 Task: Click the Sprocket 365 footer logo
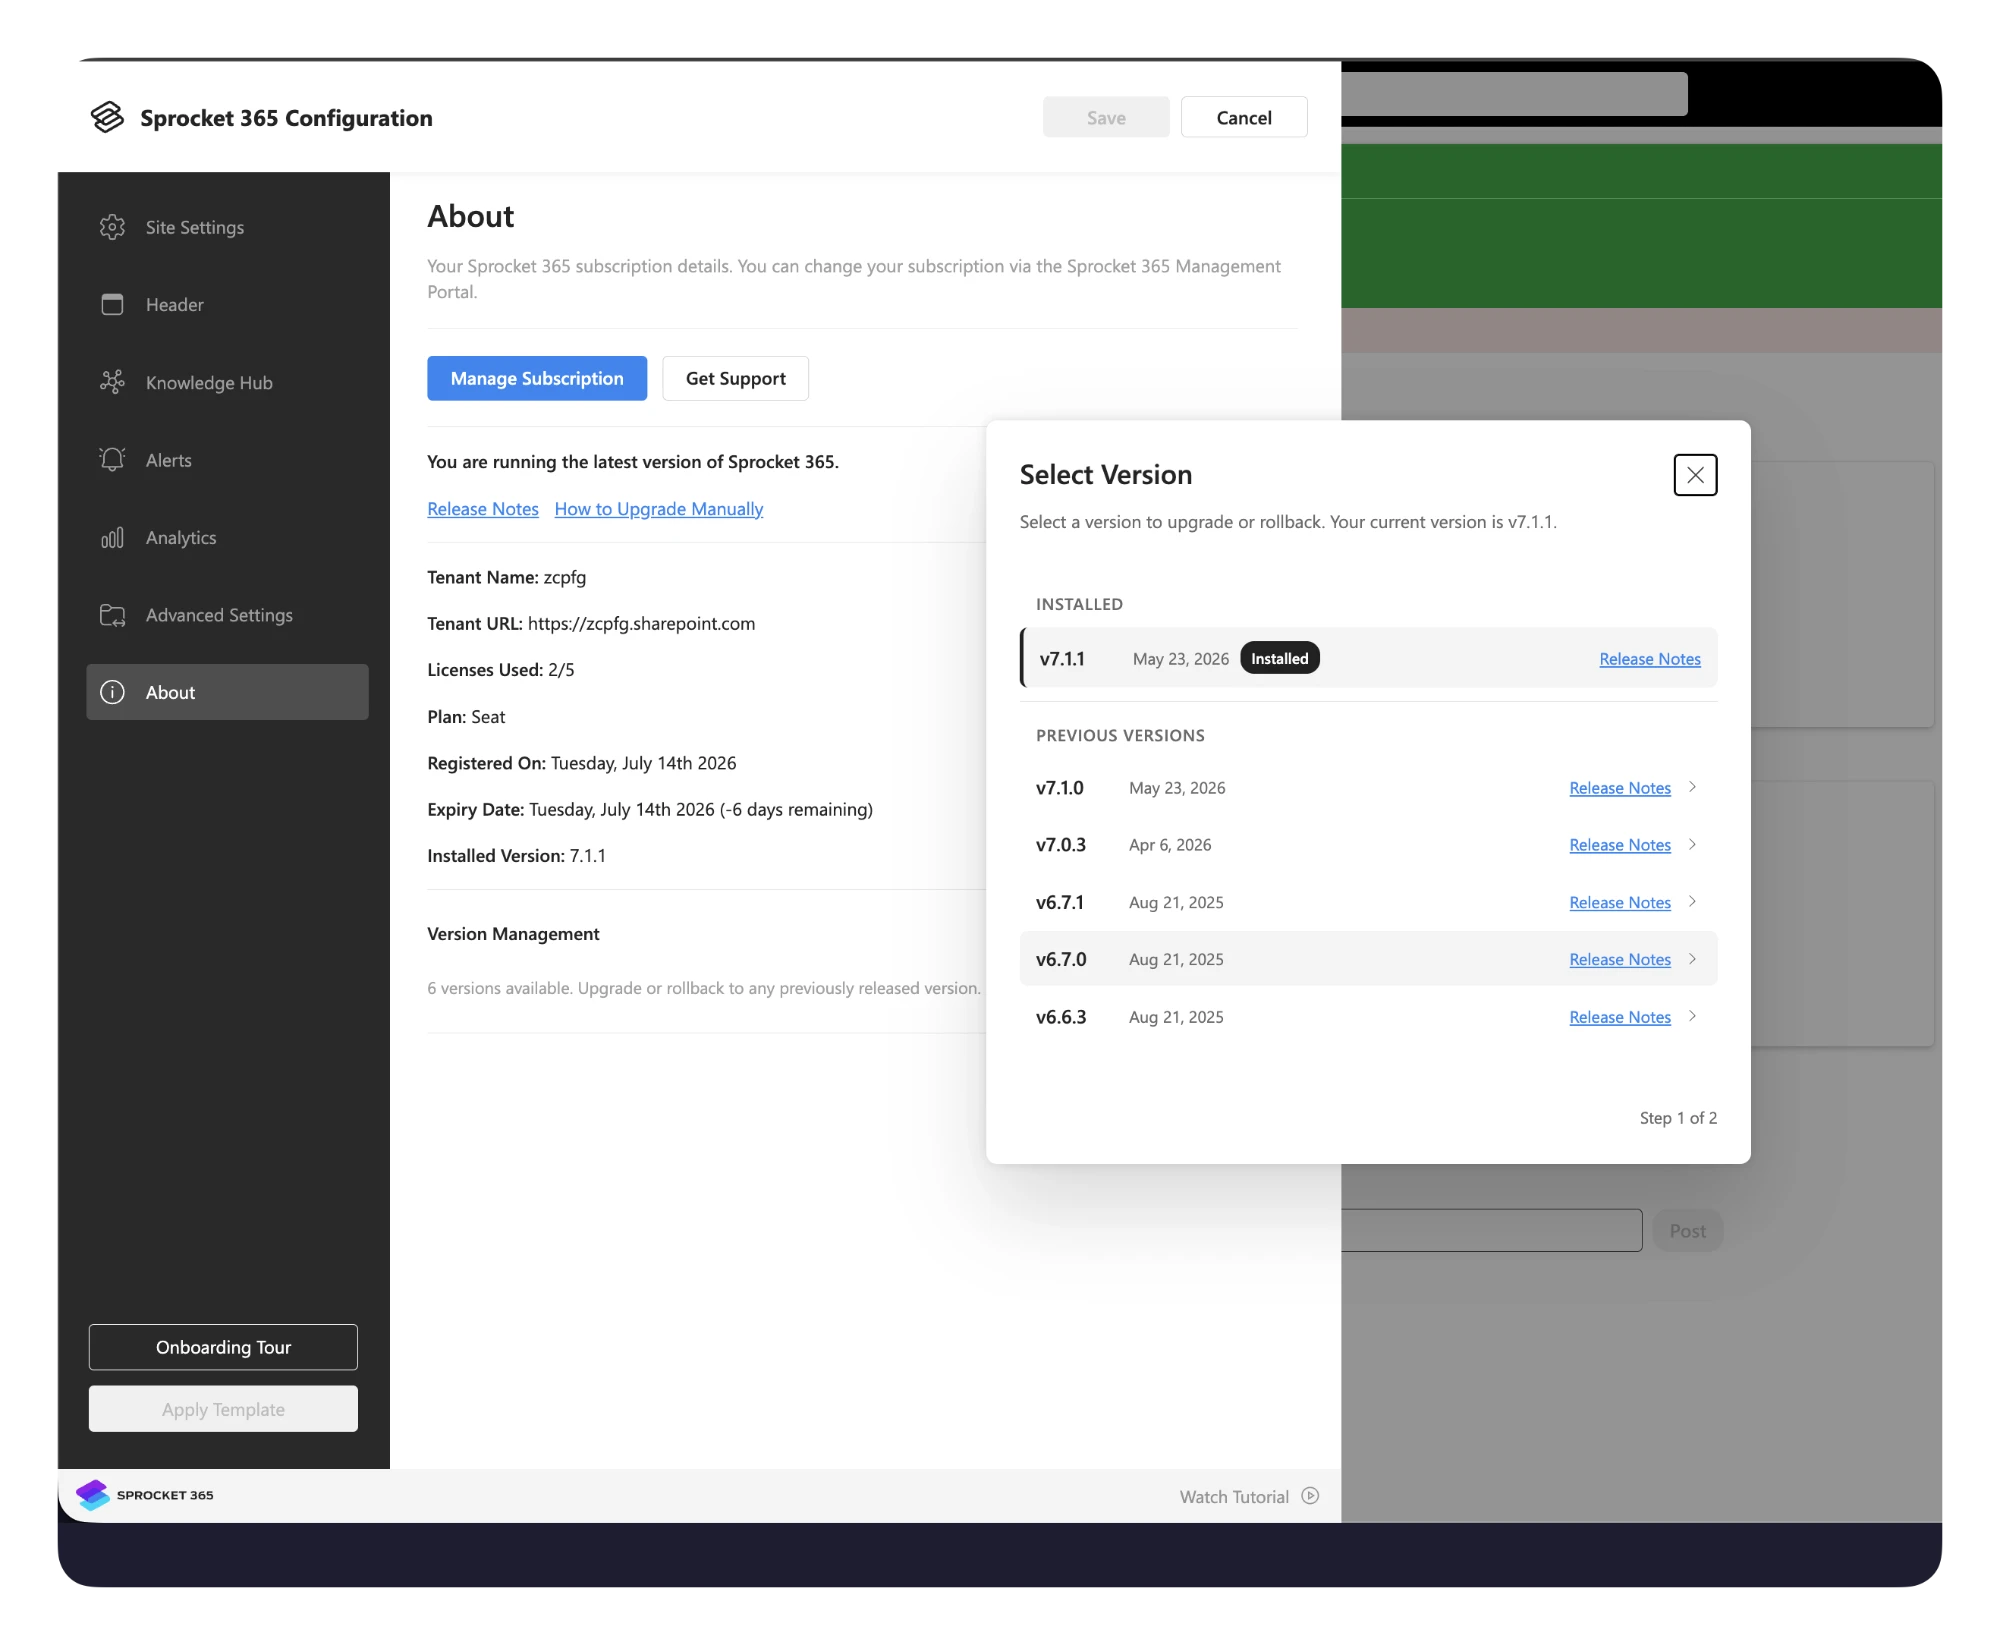click(145, 1495)
